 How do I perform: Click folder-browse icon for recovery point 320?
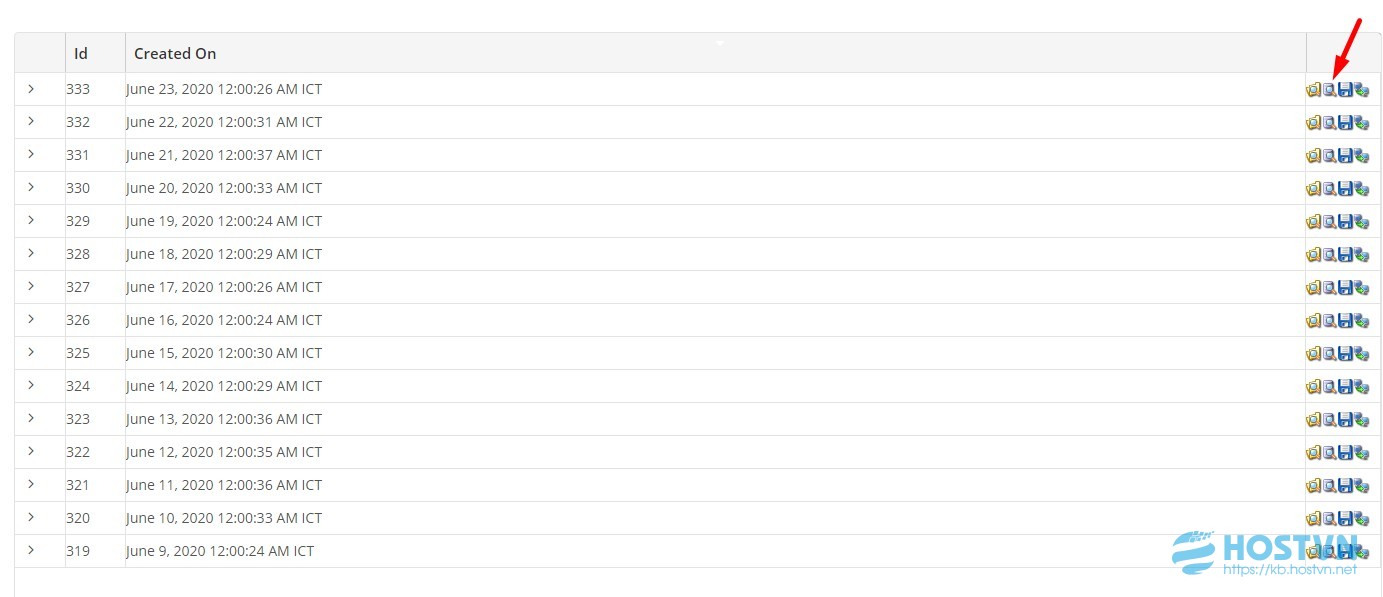tap(1313, 519)
